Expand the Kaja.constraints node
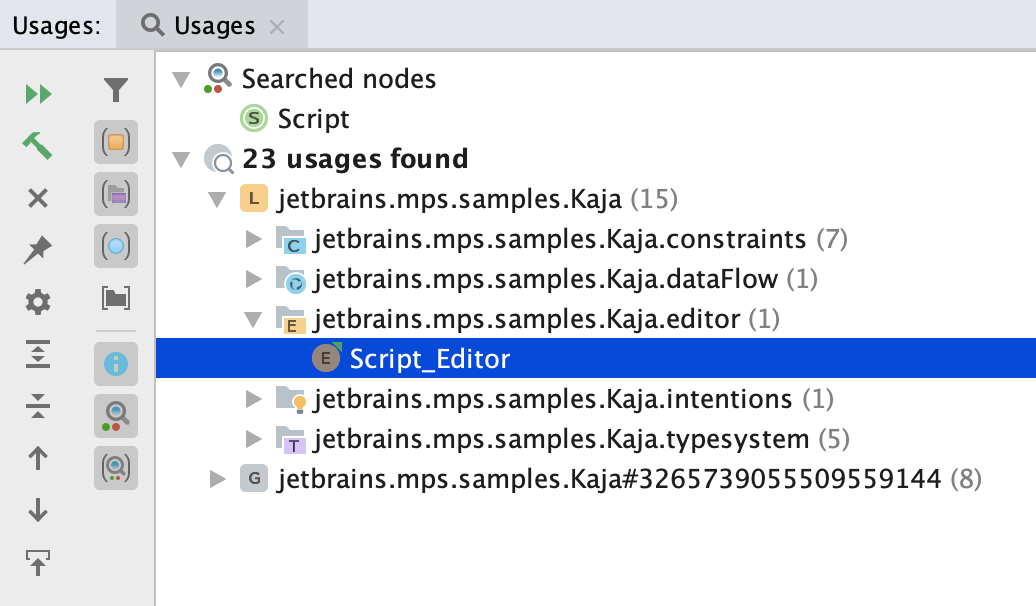1036x606 pixels. (x=254, y=240)
